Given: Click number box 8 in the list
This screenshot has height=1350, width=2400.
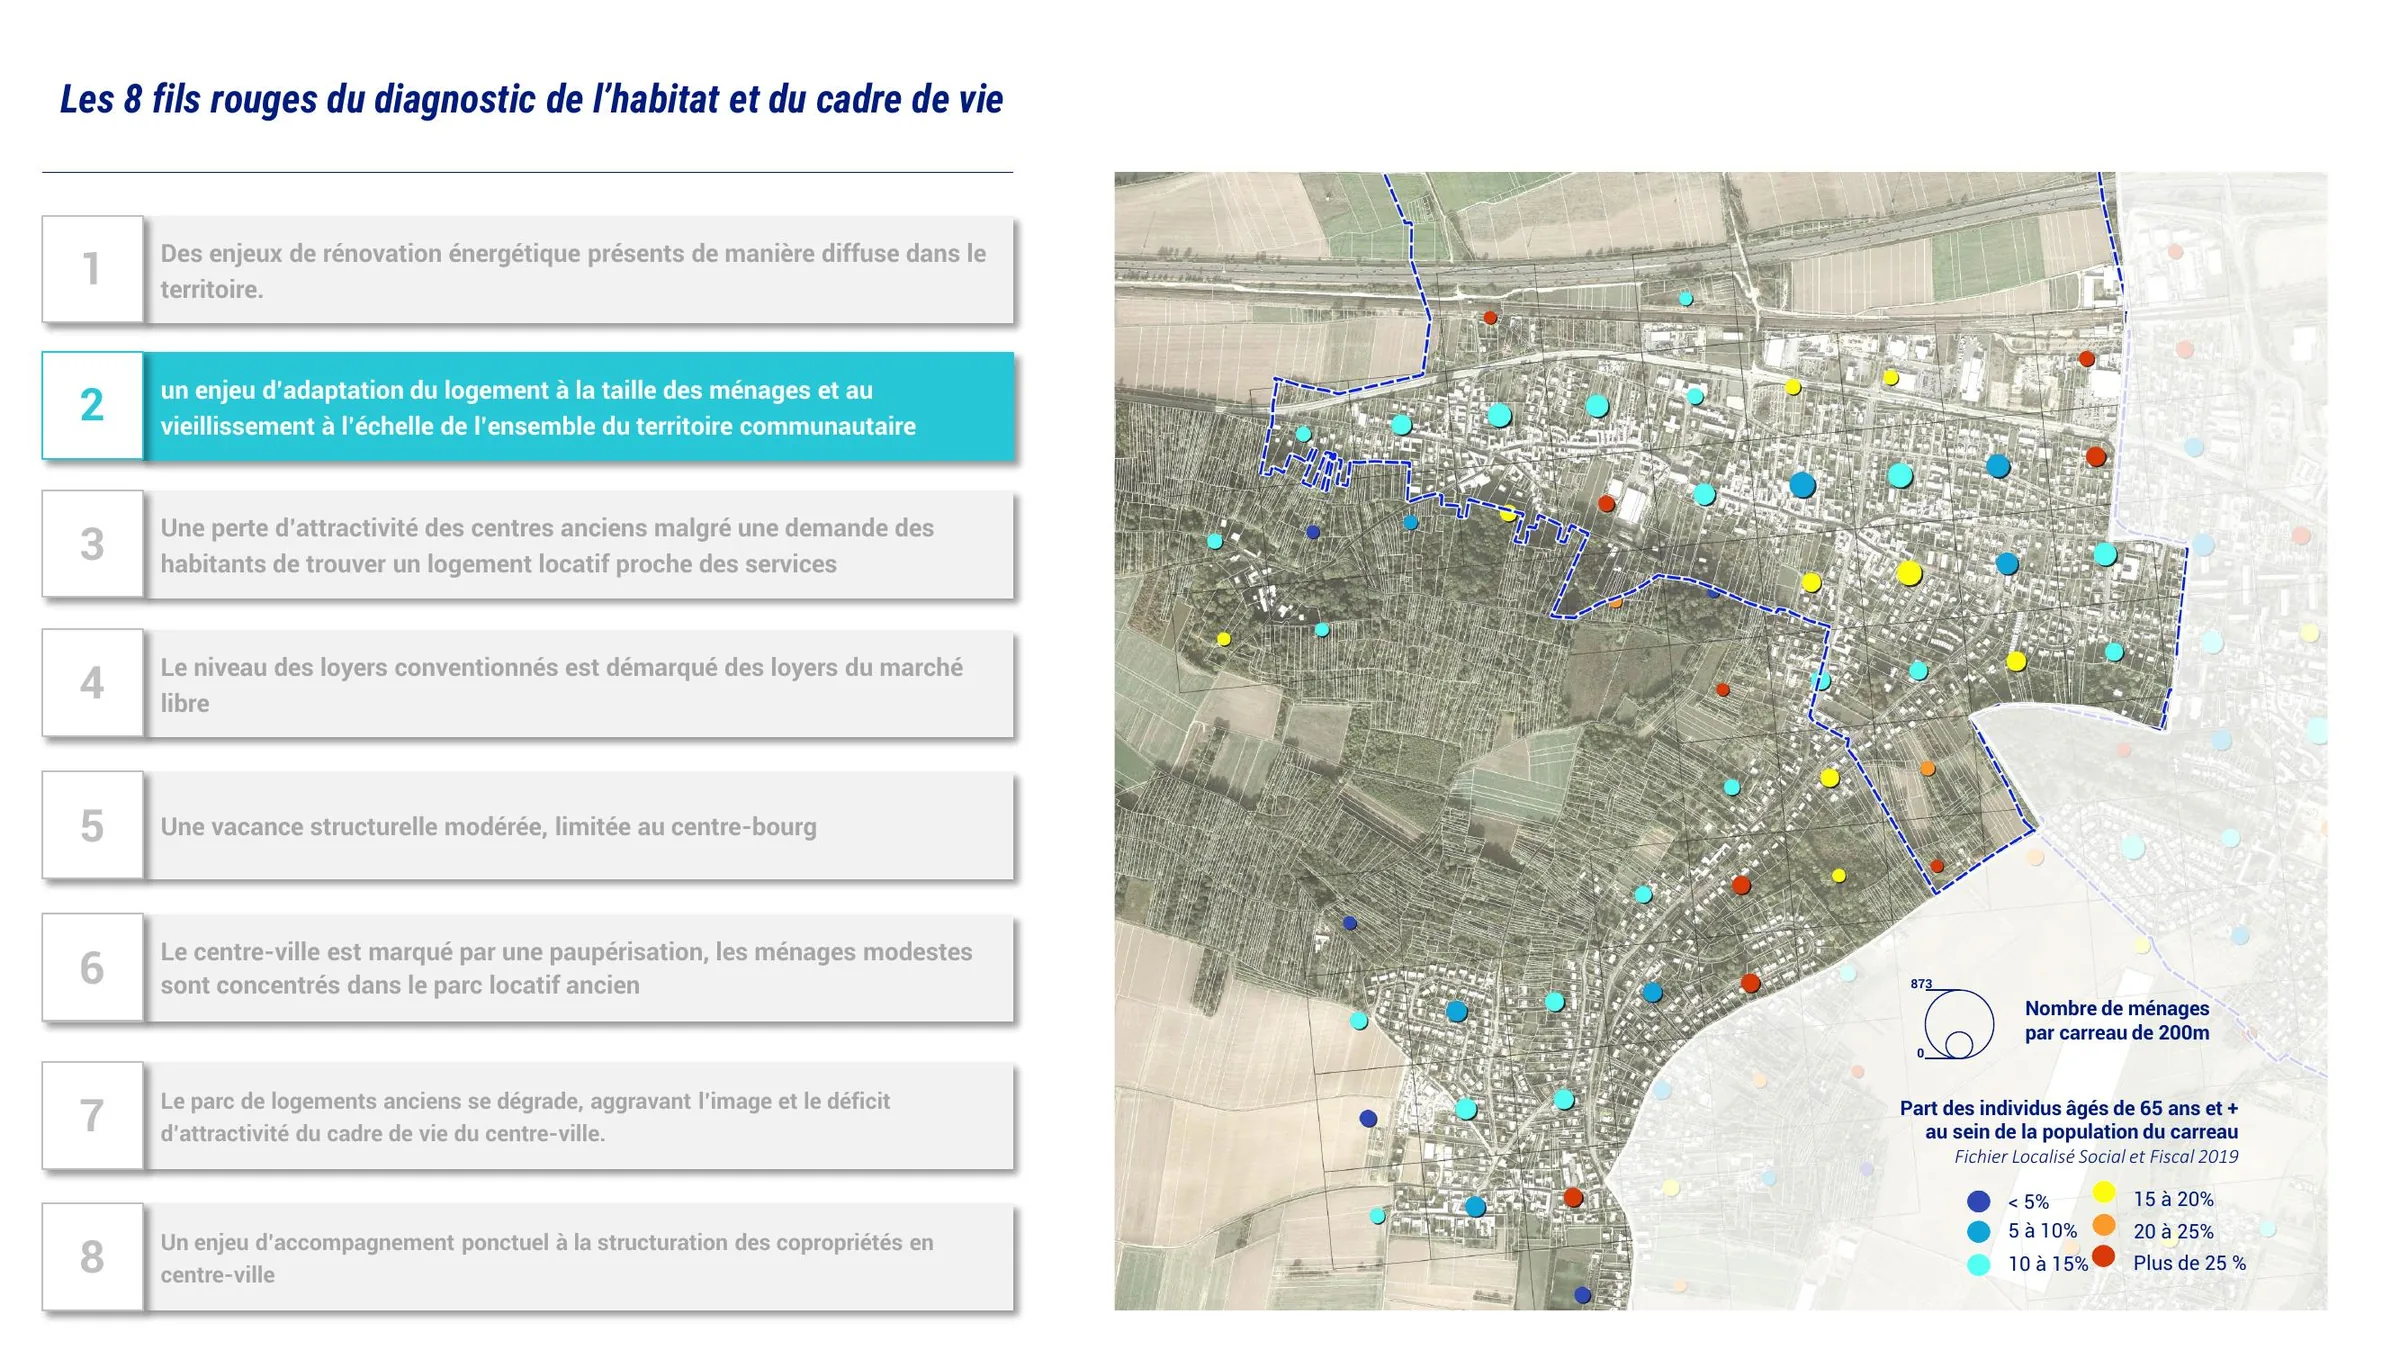Looking at the screenshot, I should tap(92, 1257).
